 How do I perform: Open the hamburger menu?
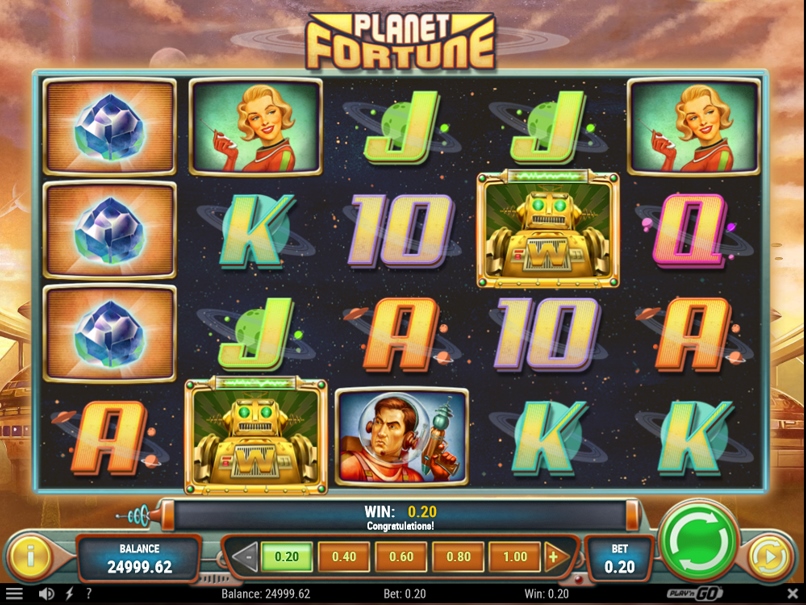(14, 594)
